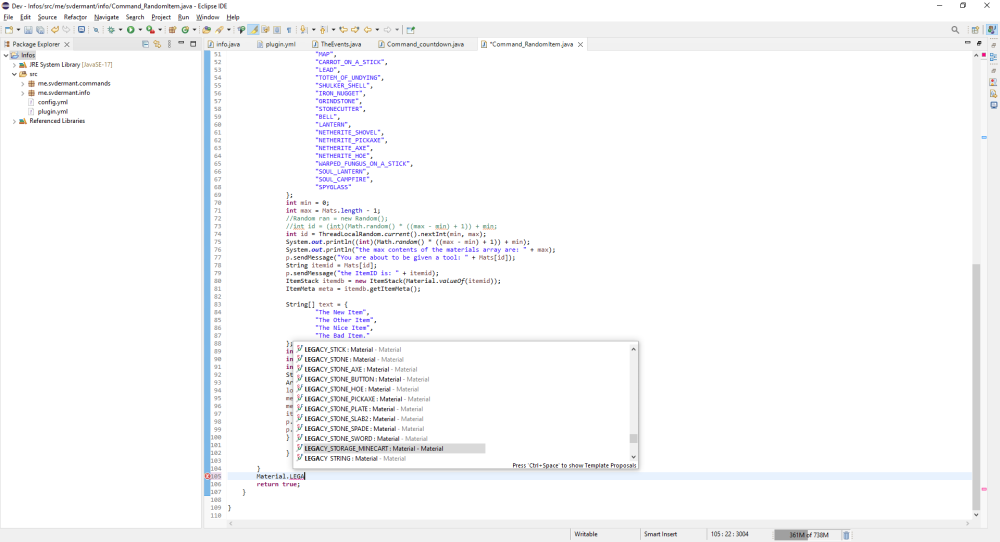Collapse All in Package Explorer
The width and height of the screenshot is (1000, 542).
click(145, 44)
